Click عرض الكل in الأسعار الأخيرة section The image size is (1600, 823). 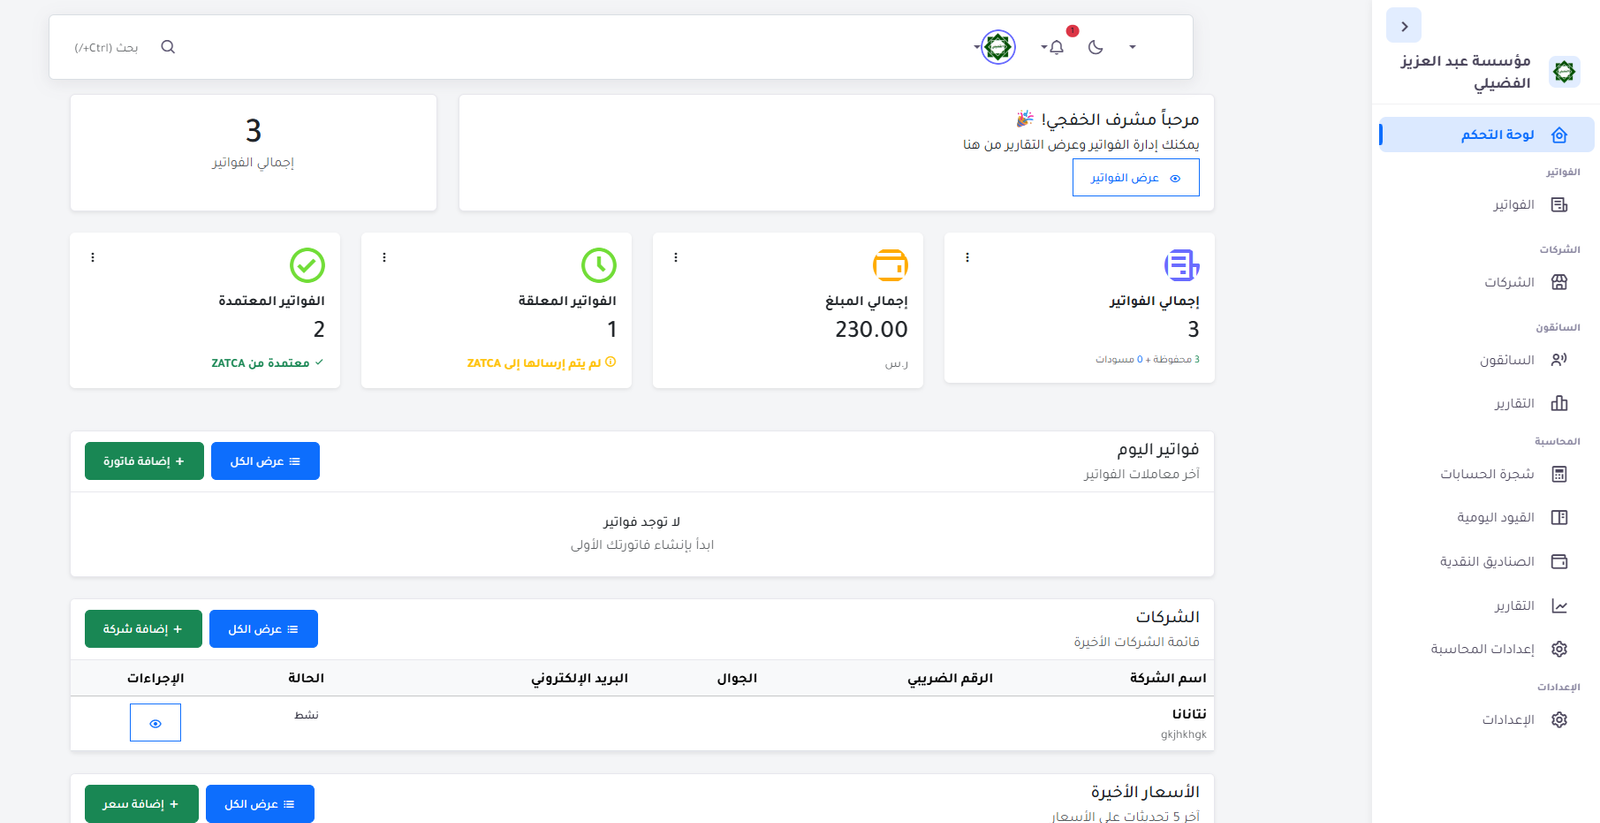point(260,804)
